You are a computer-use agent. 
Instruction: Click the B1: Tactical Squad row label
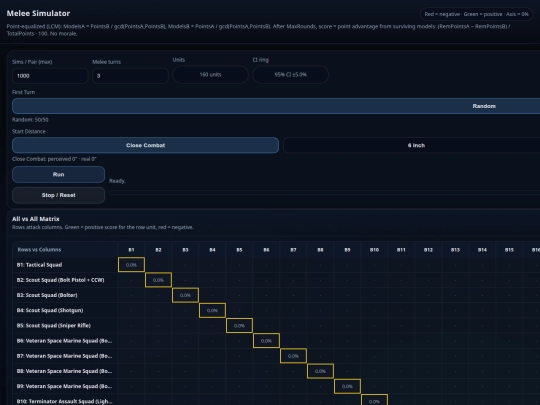[x=39, y=265]
